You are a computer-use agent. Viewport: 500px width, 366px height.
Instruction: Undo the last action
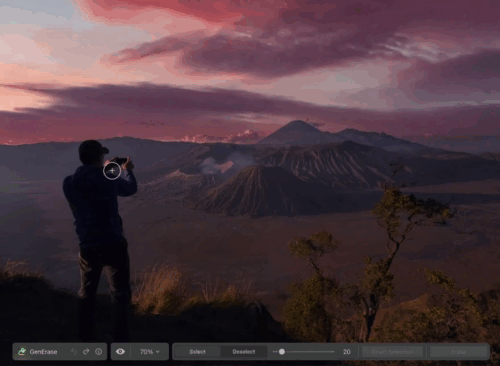[x=74, y=352]
